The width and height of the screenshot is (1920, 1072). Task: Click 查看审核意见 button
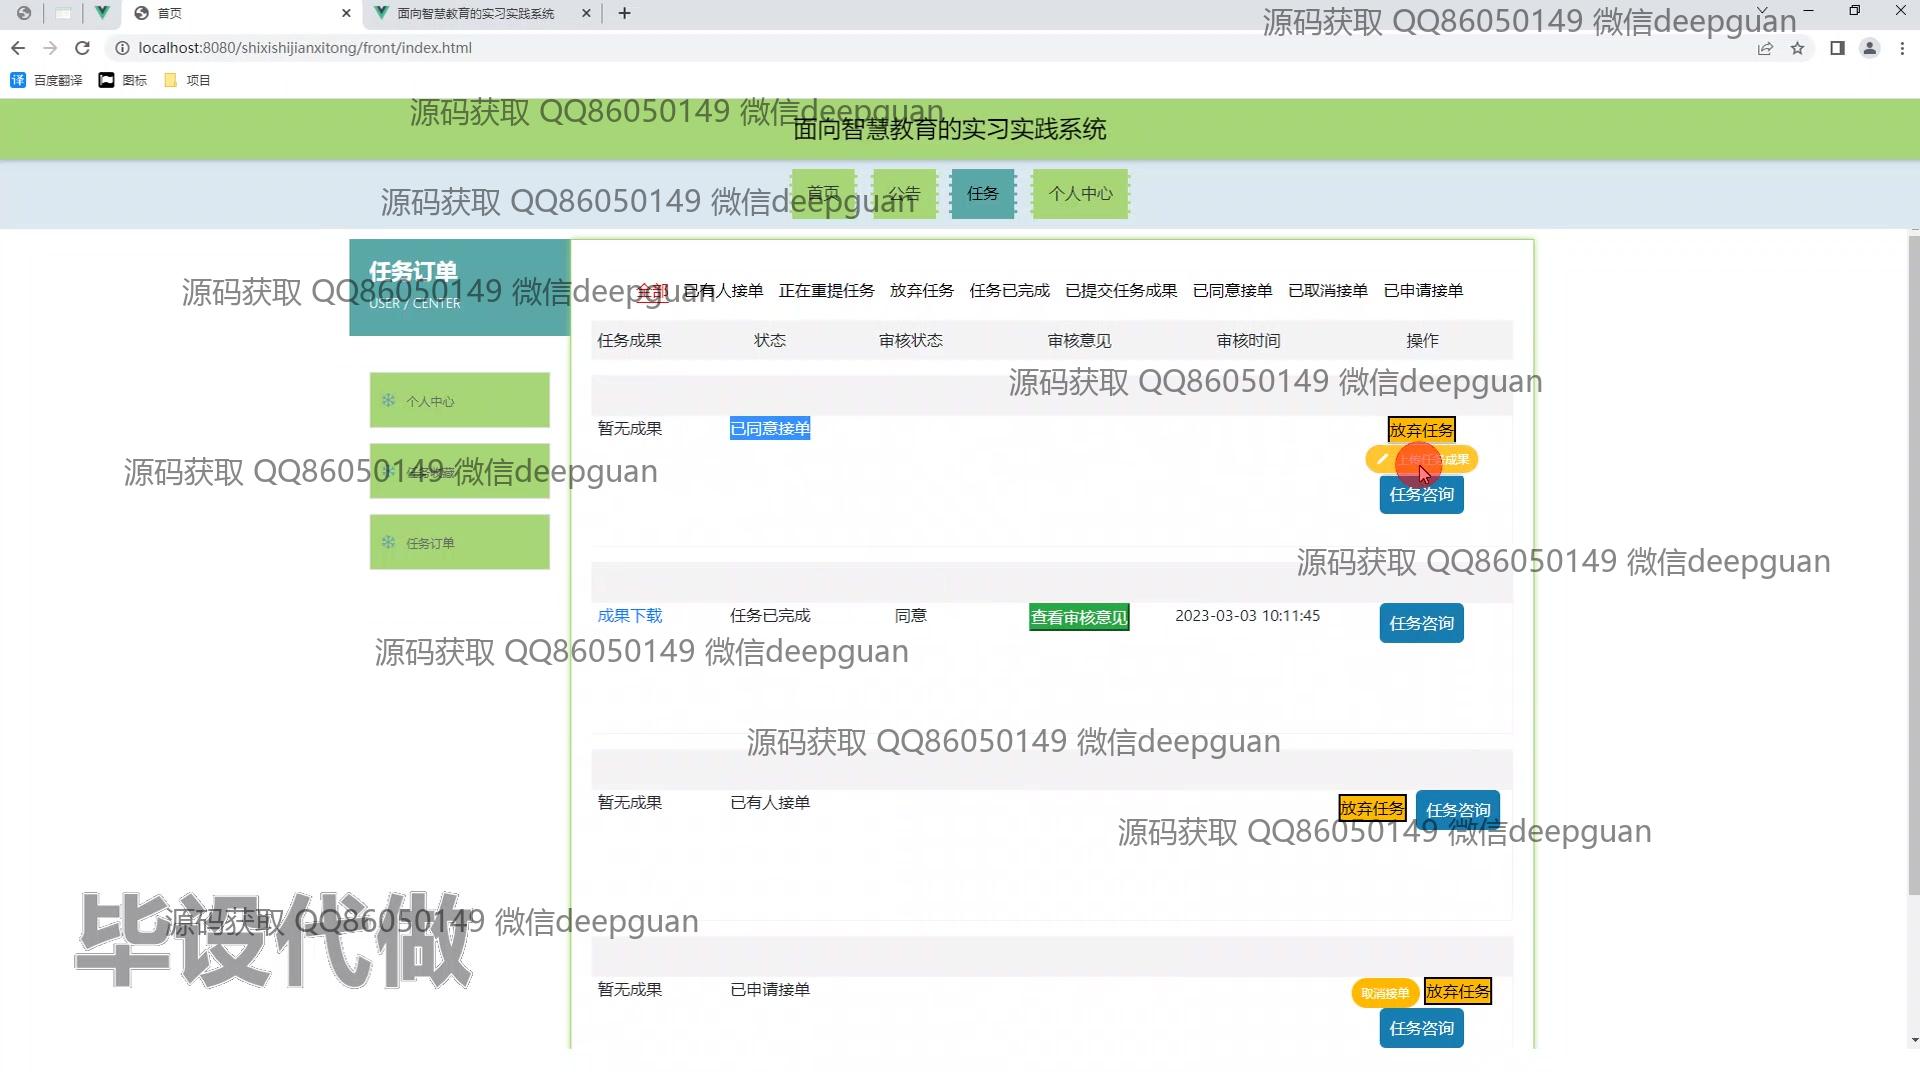coord(1080,618)
